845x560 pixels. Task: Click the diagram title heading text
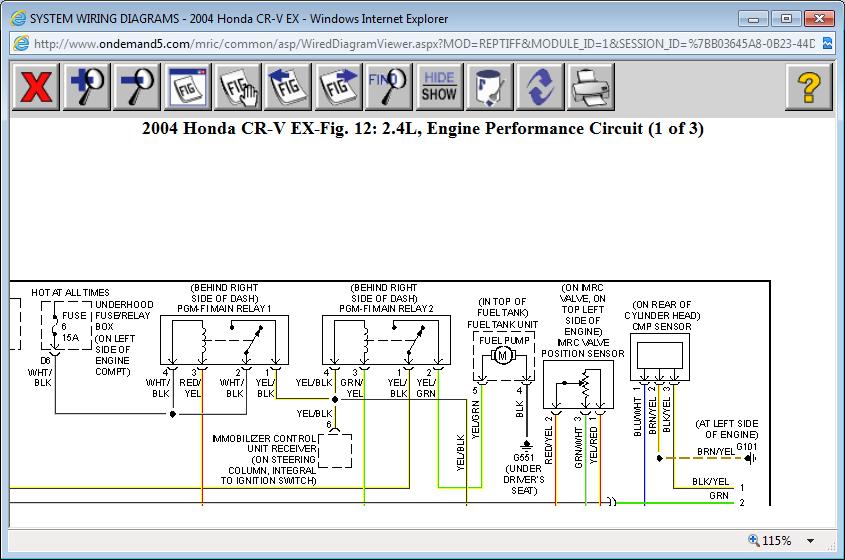tap(423, 129)
